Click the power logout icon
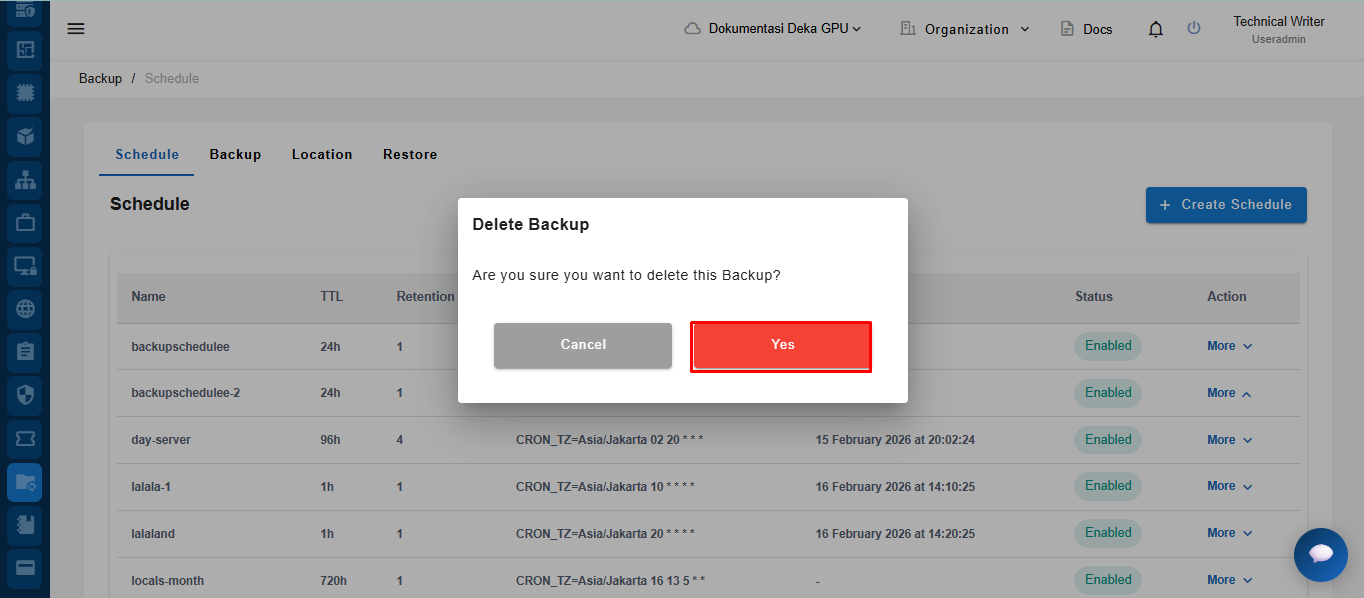Screen dimensions: 1364x598 coord(1194,28)
